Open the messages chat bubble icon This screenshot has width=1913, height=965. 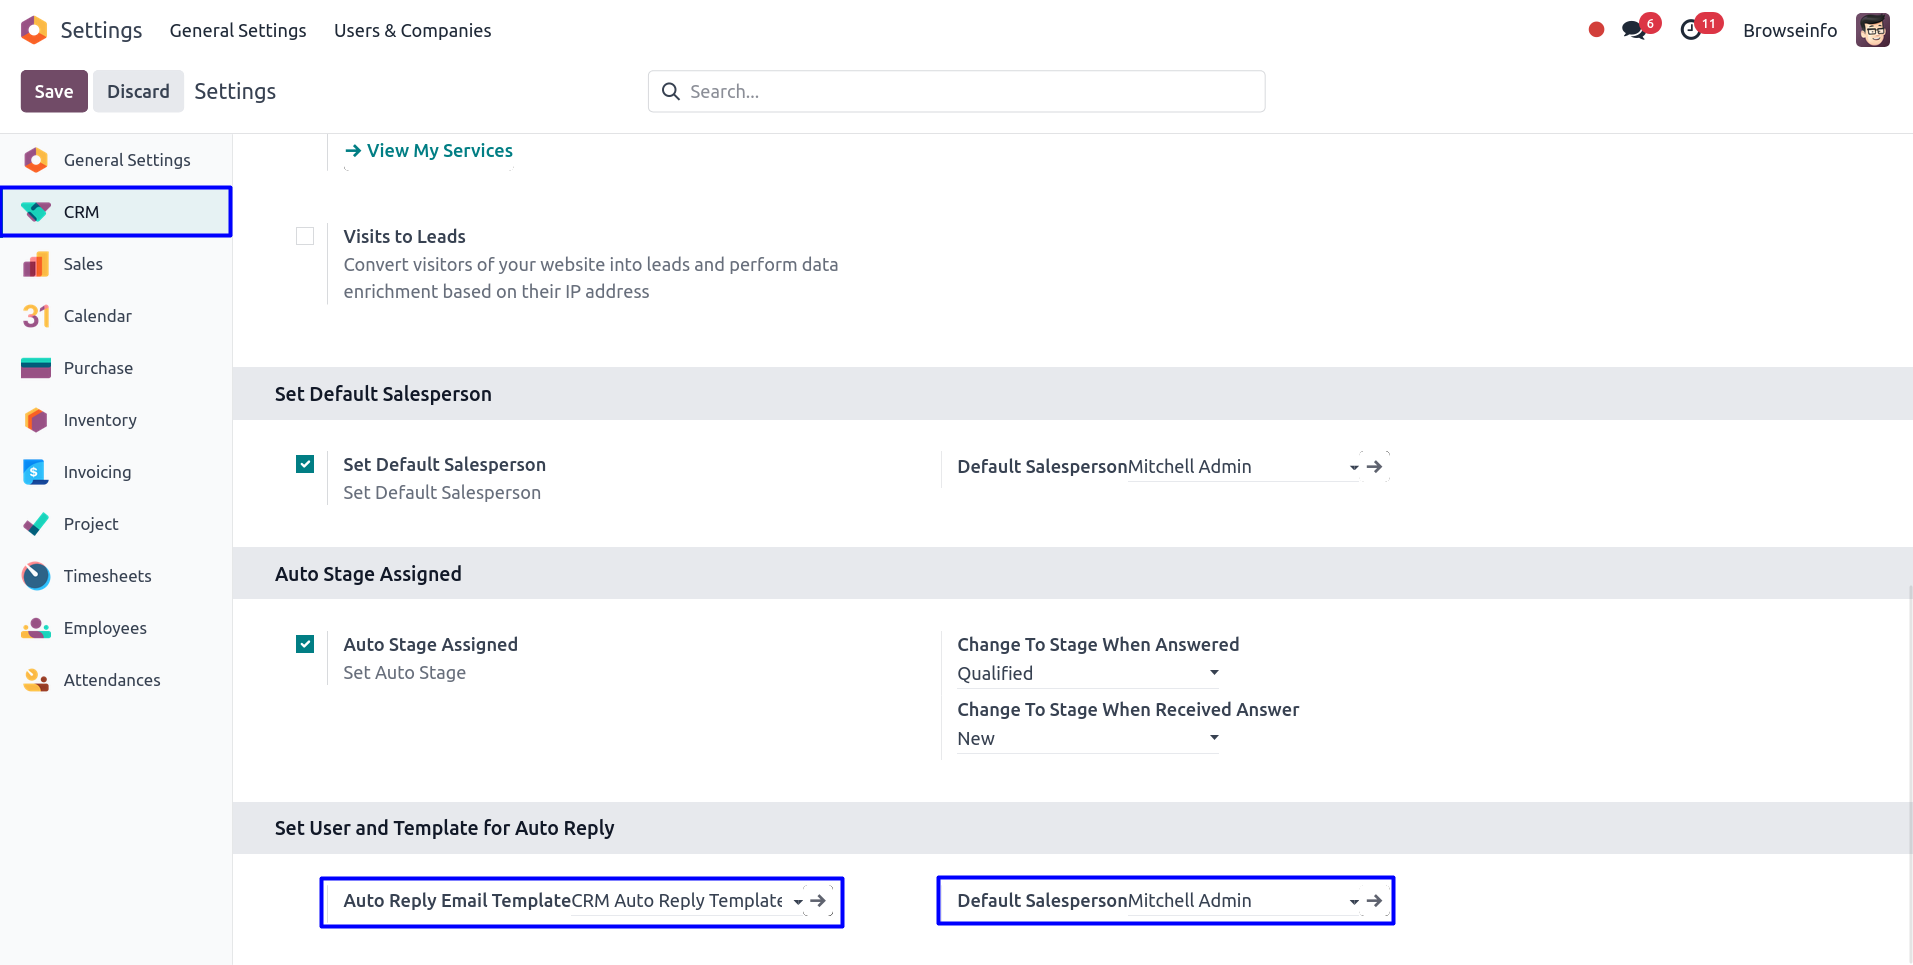(1633, 30)
